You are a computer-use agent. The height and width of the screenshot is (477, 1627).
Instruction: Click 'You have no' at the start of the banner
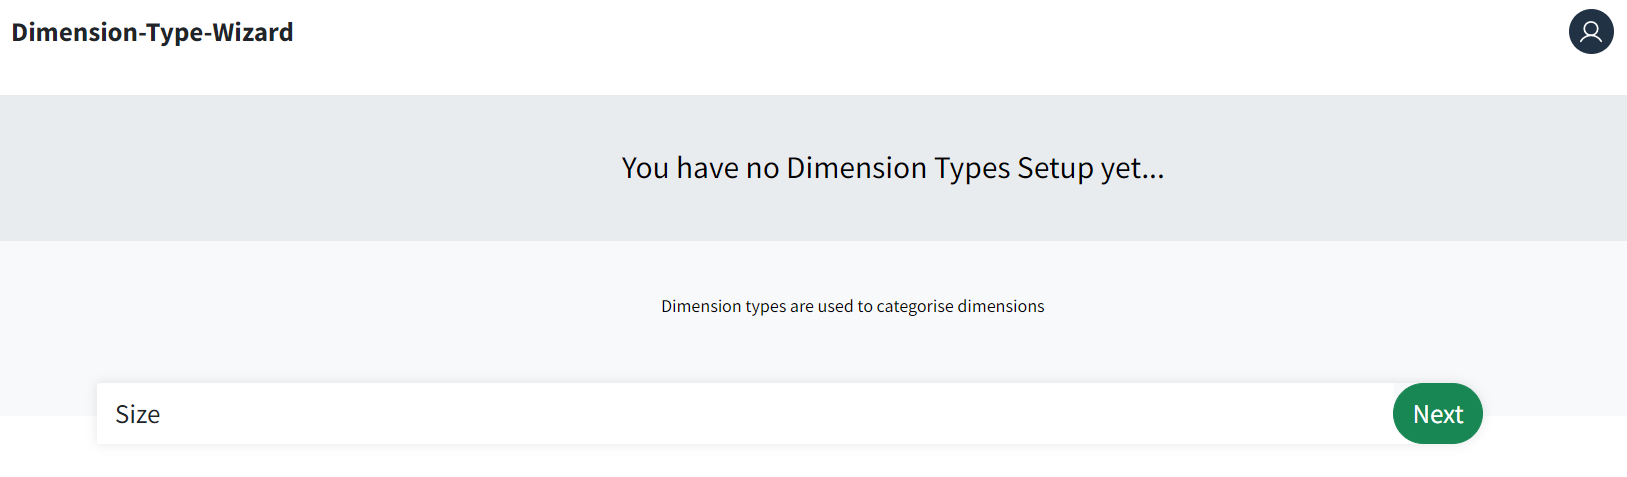700,168
